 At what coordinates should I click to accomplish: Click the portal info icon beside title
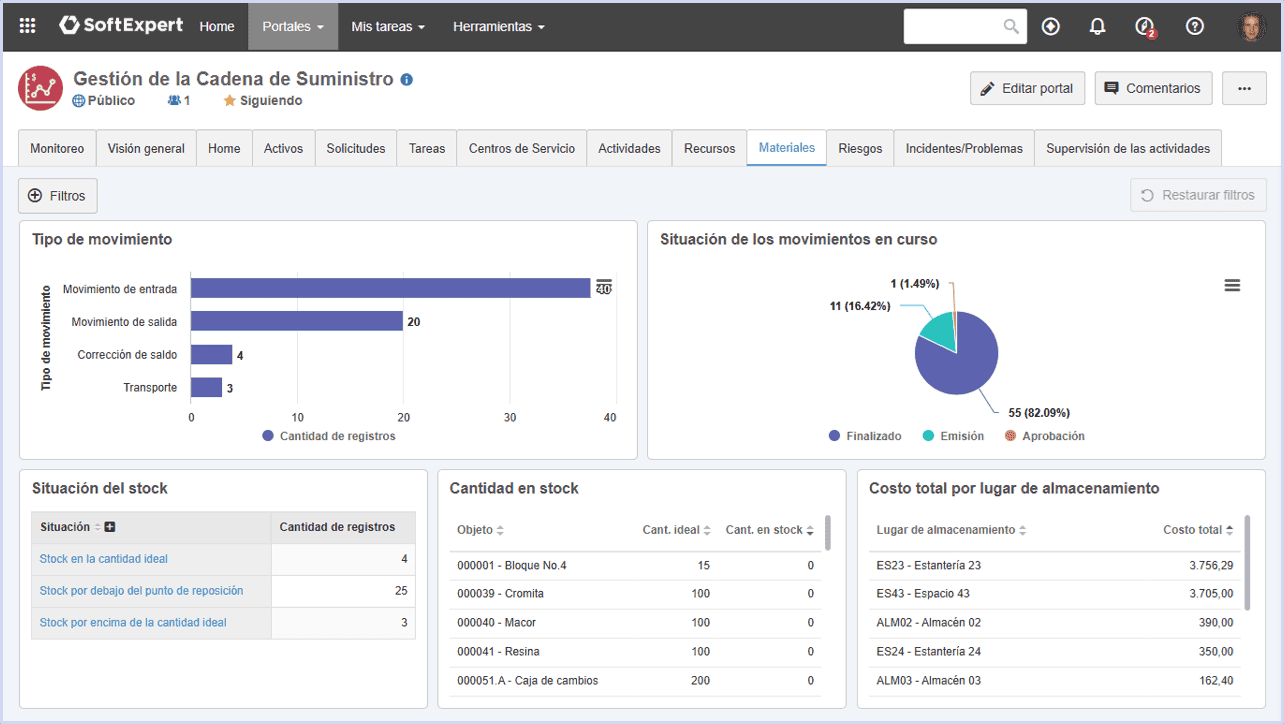(x=406, y=79)
